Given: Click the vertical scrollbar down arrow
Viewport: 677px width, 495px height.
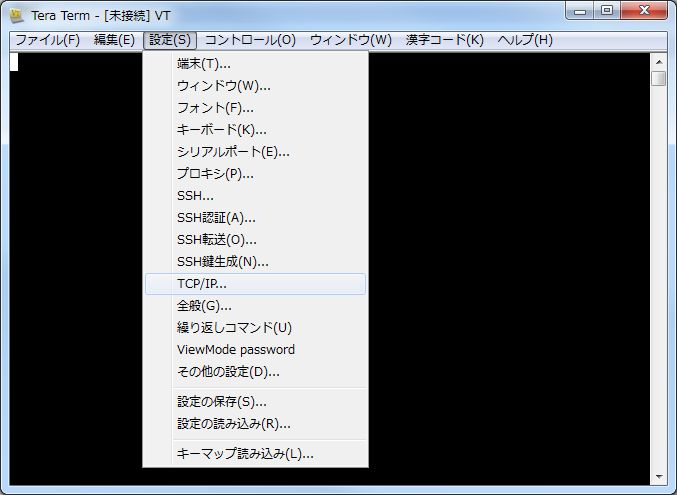Looking at the screenshot, I should 658,476.
